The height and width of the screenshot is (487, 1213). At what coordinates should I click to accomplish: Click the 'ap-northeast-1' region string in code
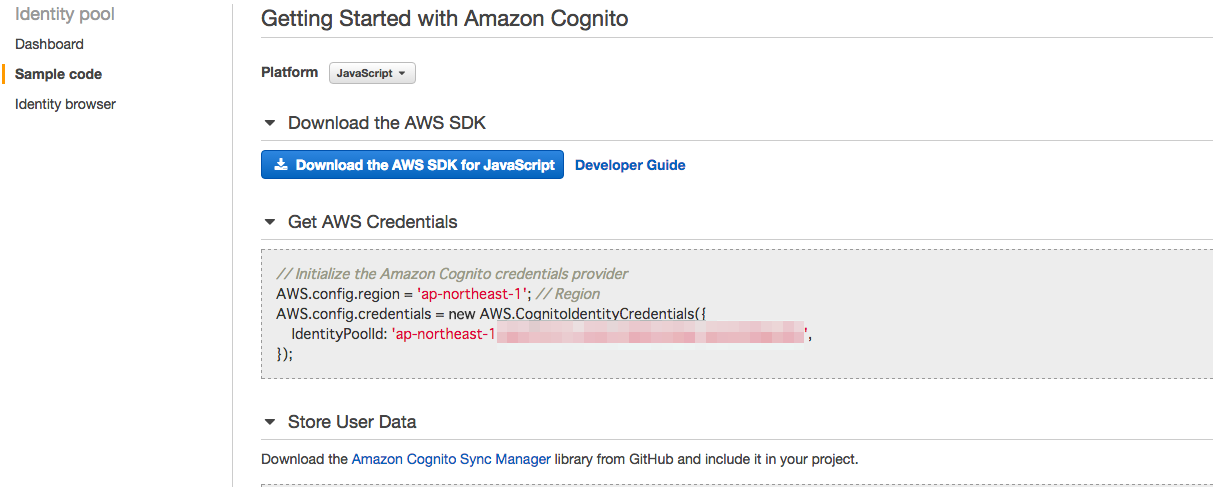473,294
